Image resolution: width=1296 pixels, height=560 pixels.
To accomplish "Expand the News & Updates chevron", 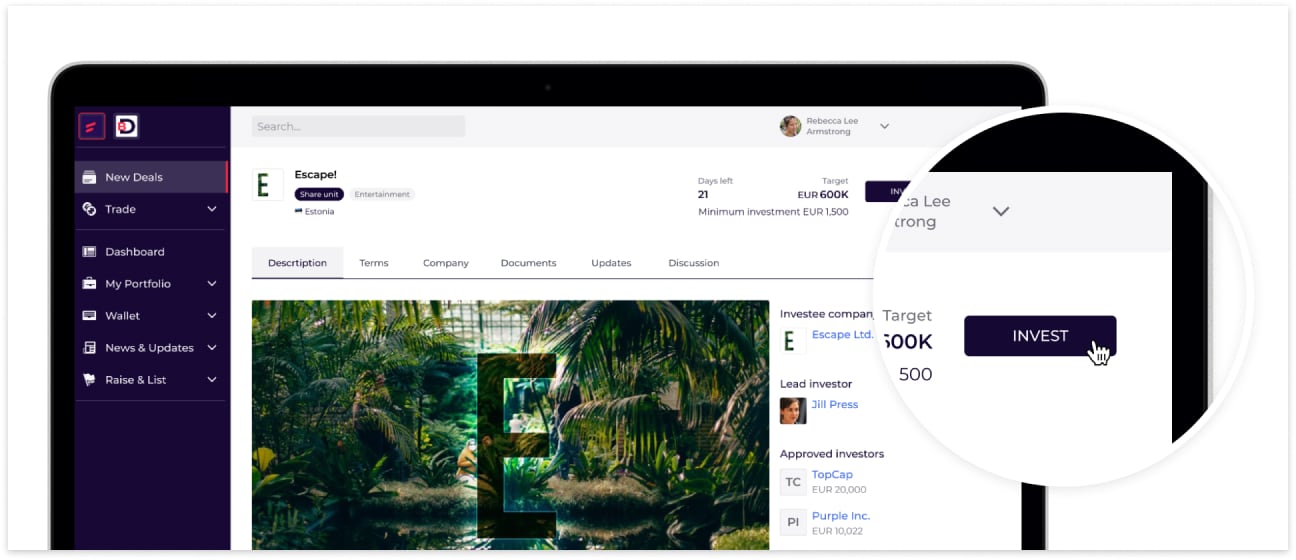I will pyautogui.click(x=212, y=348).
